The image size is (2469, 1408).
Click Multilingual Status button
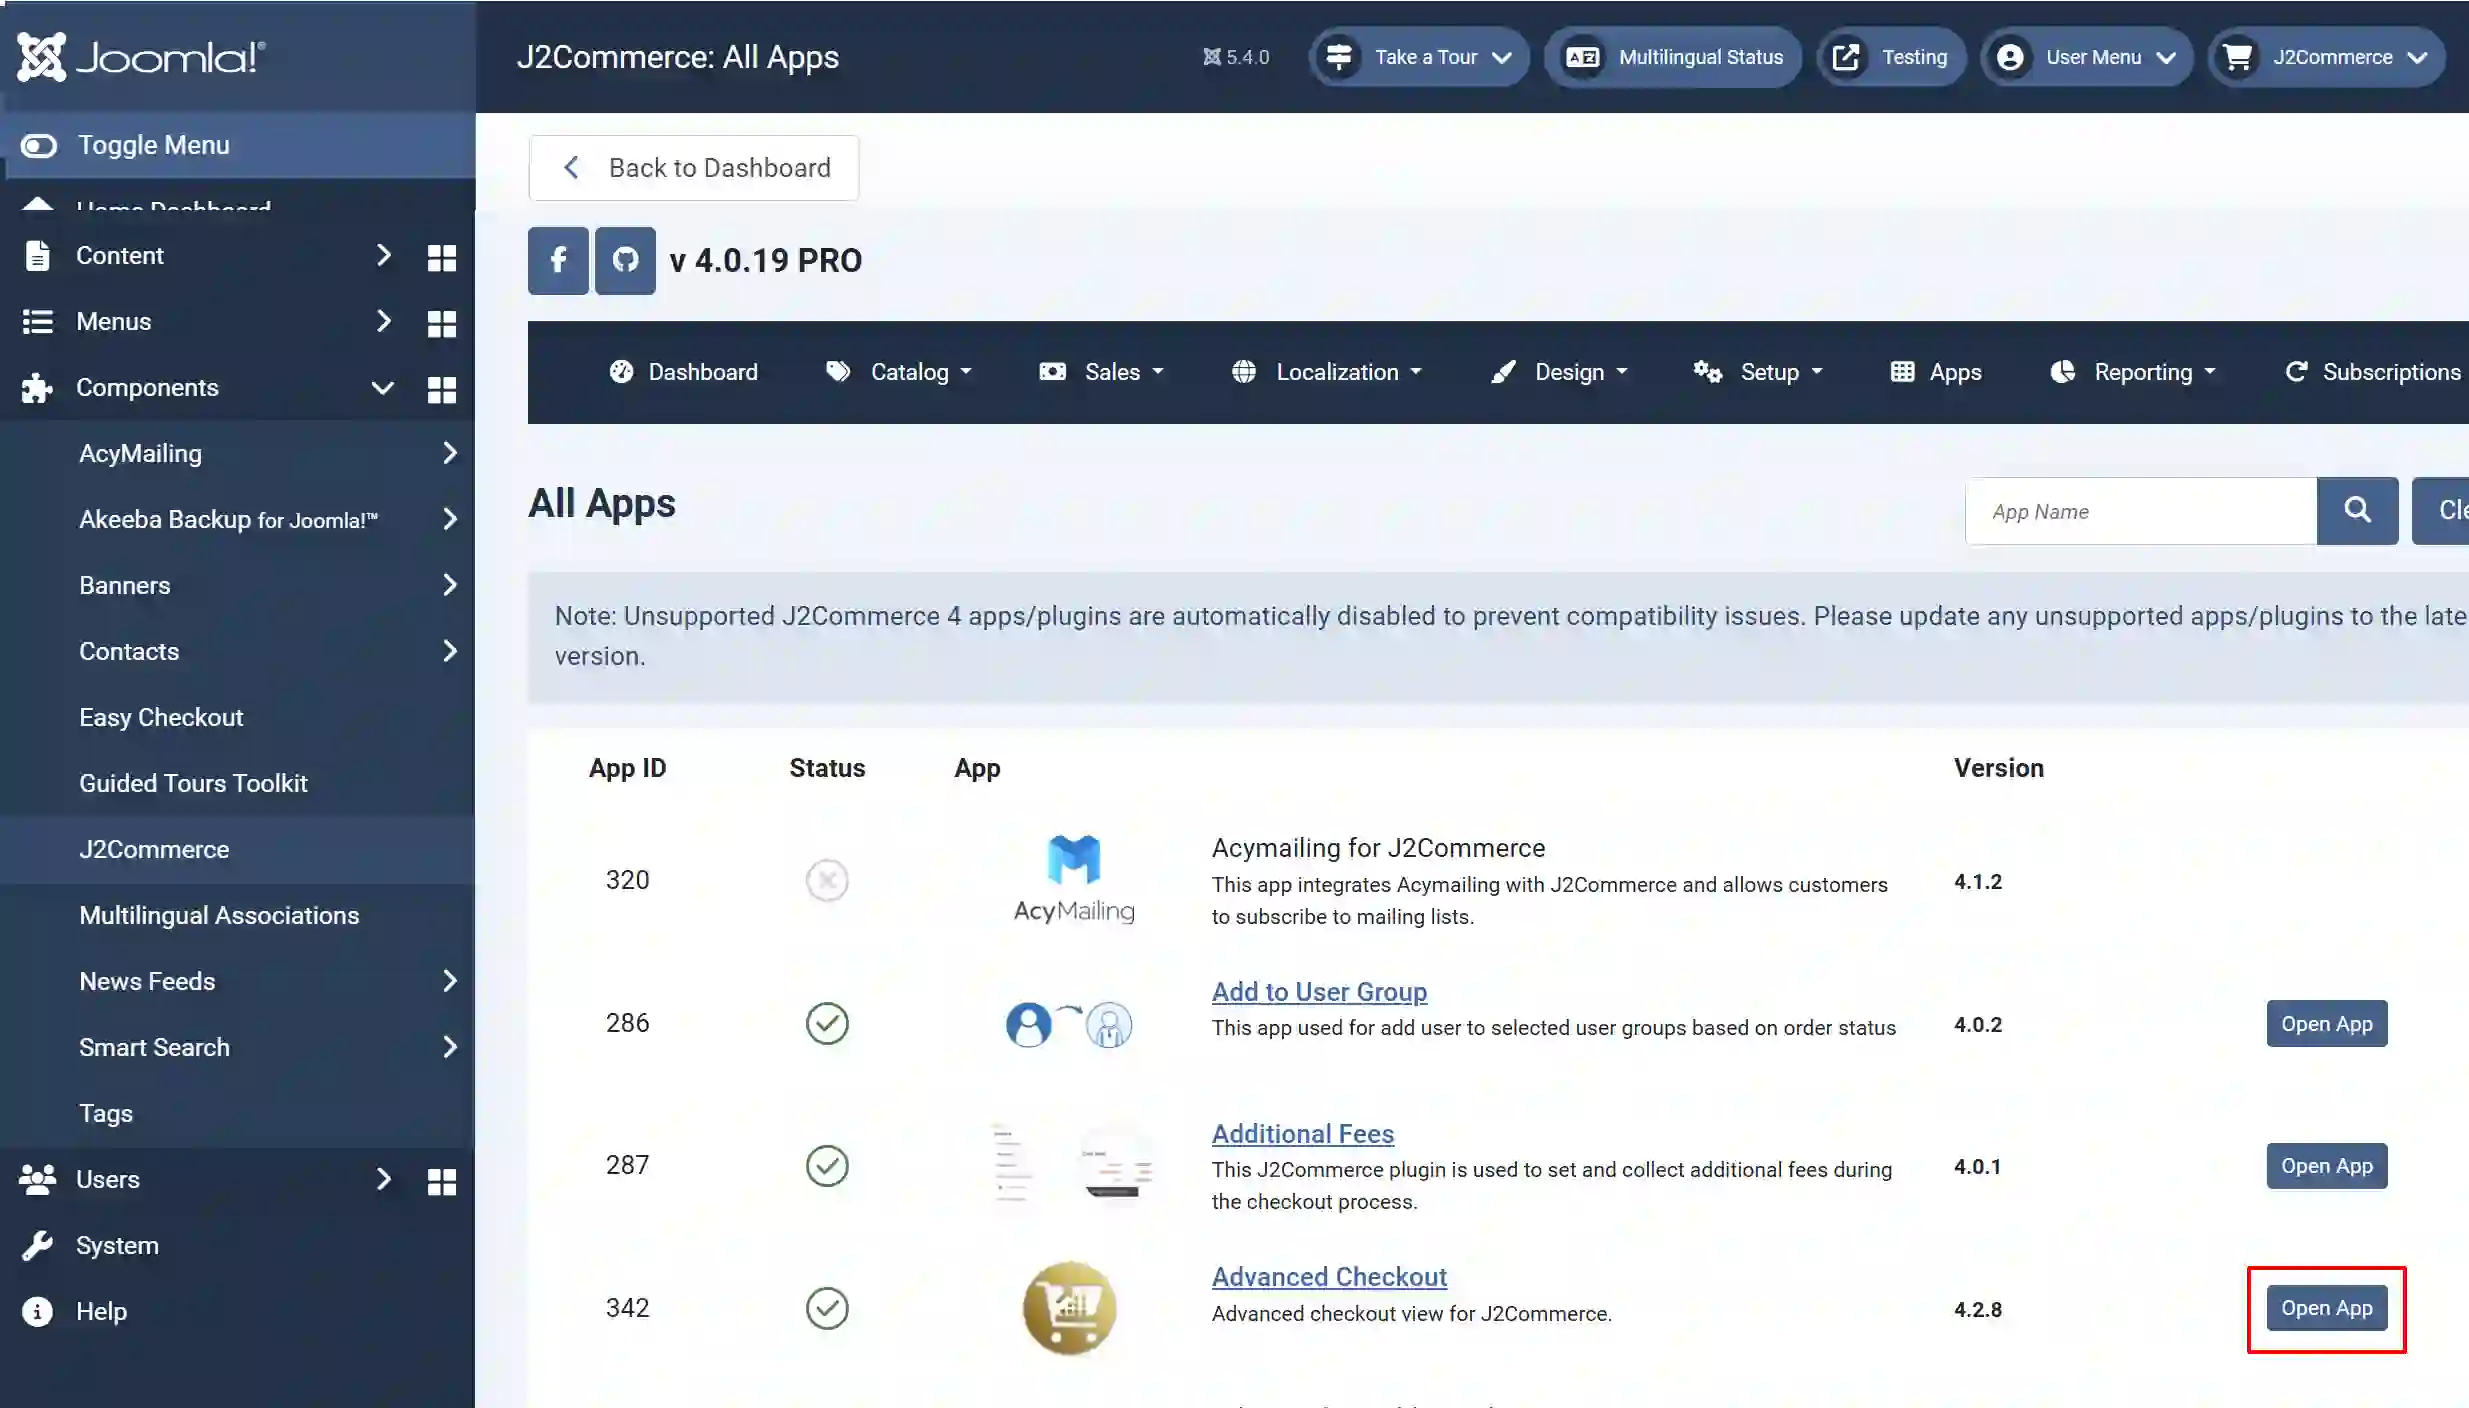tap(1673, 57)
